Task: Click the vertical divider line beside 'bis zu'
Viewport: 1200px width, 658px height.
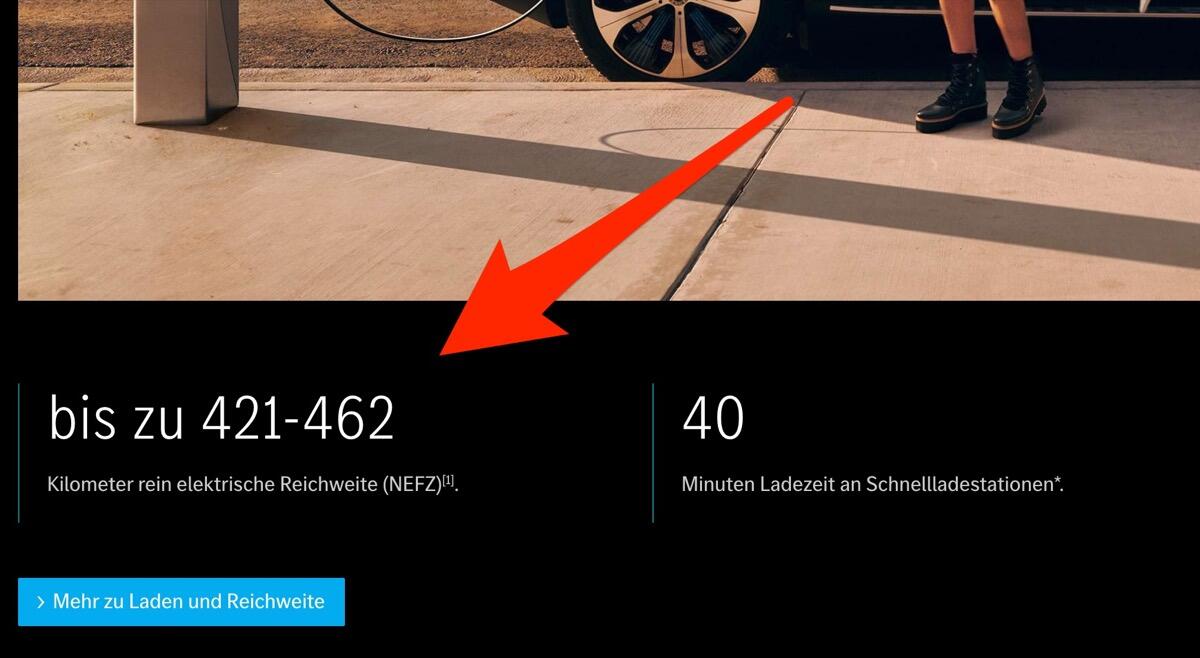Action: click(x=19, y=452)
